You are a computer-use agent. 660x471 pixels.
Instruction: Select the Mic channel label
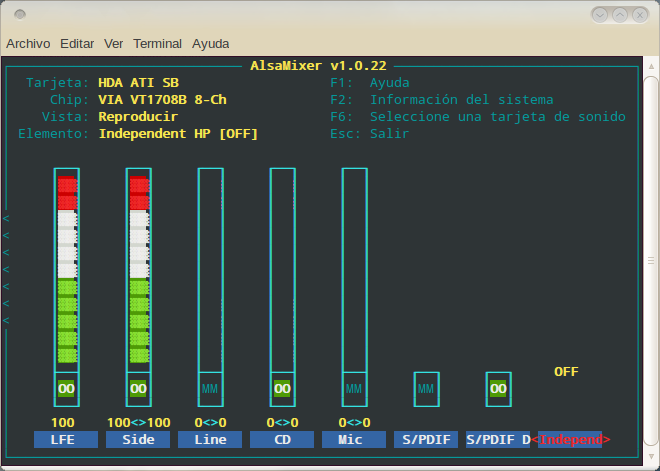point(354,439)
